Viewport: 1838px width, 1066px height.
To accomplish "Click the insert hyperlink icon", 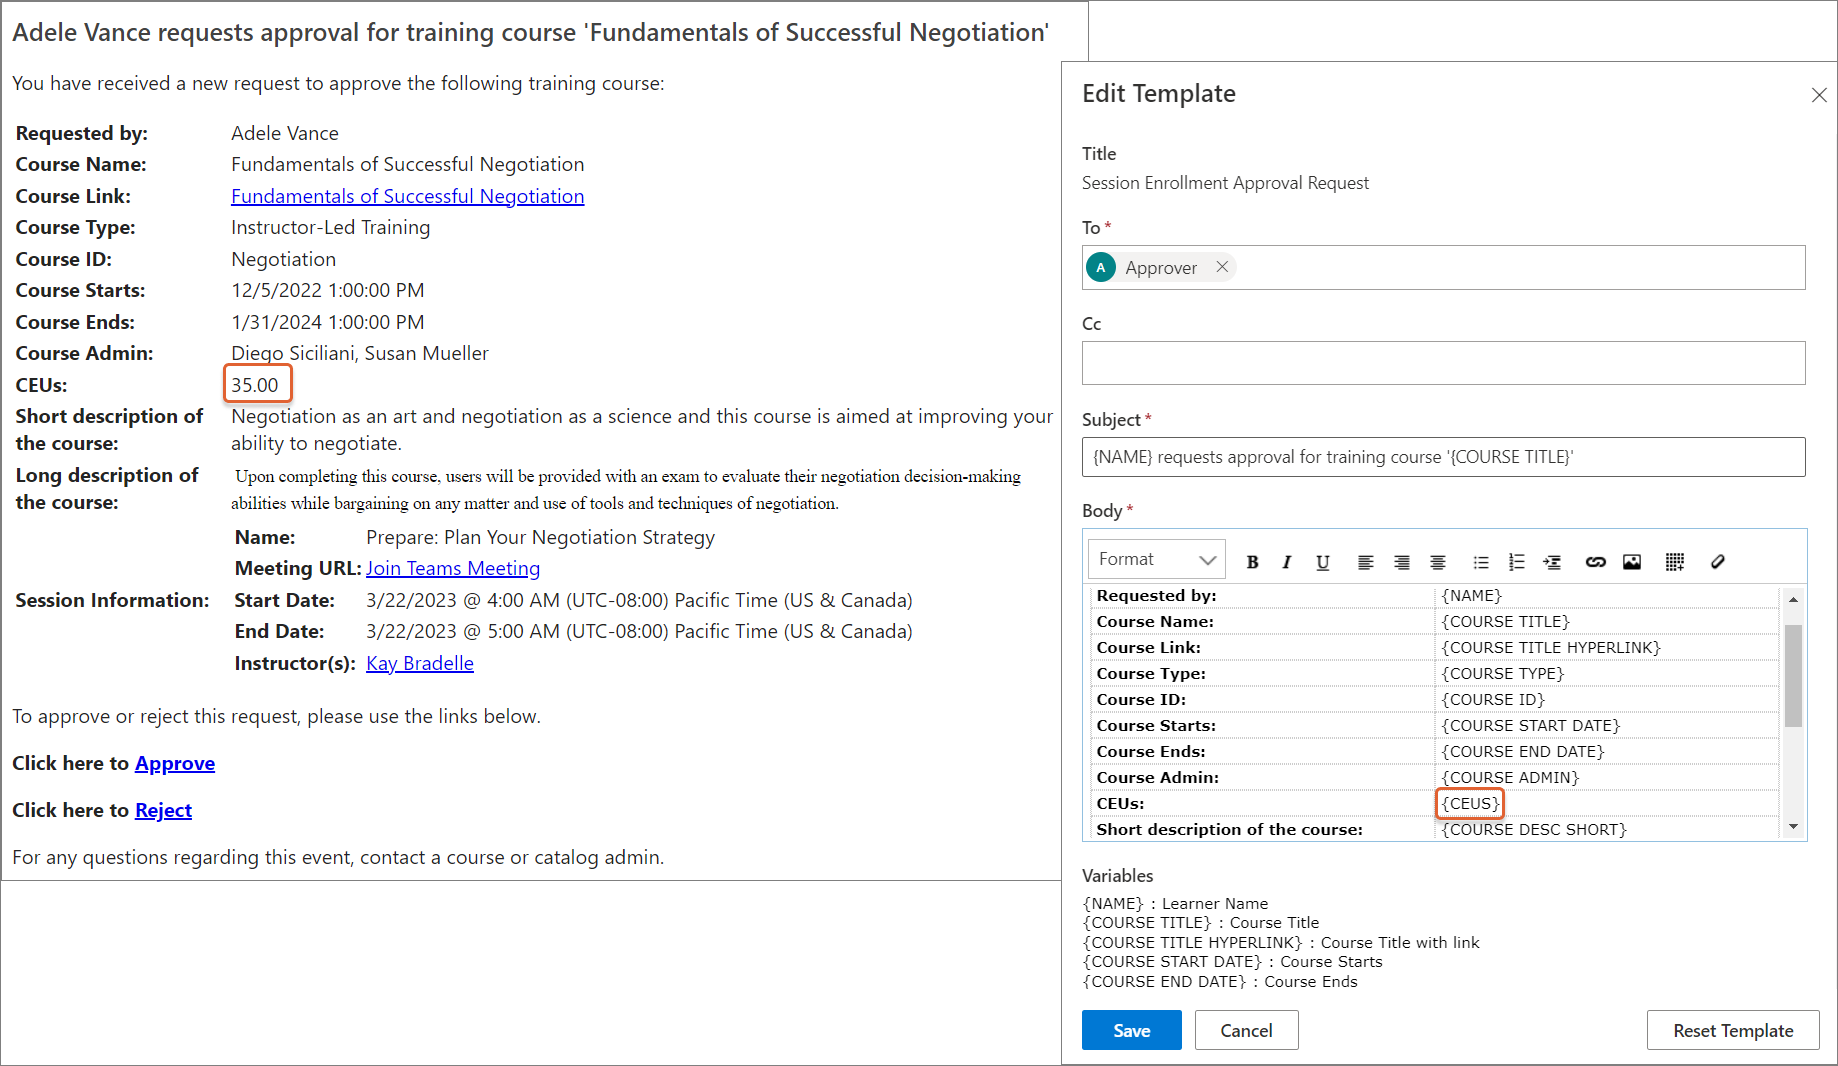I will [1595, 562].
